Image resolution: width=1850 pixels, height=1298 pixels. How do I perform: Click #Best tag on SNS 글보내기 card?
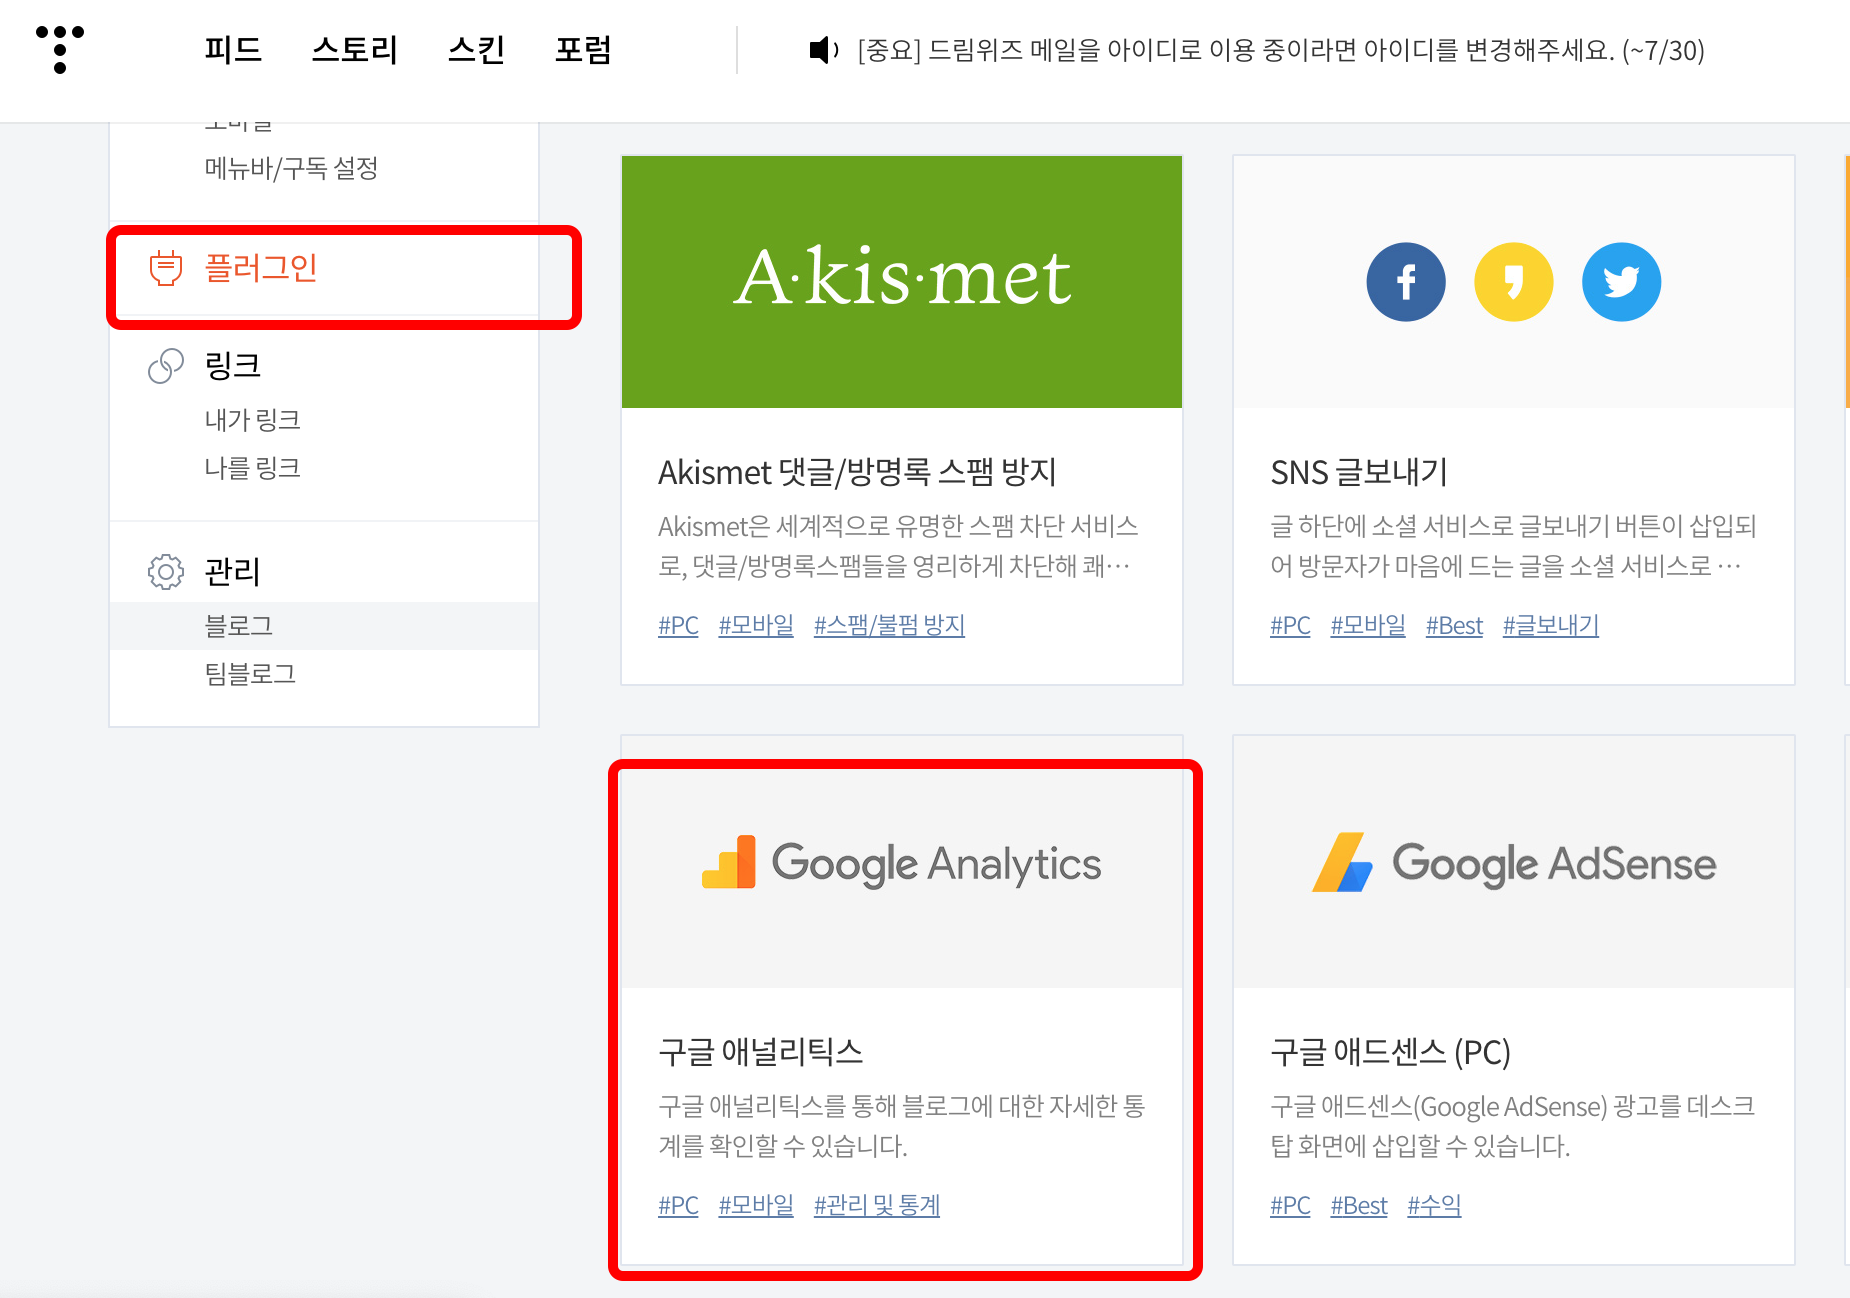point(1454,626)
